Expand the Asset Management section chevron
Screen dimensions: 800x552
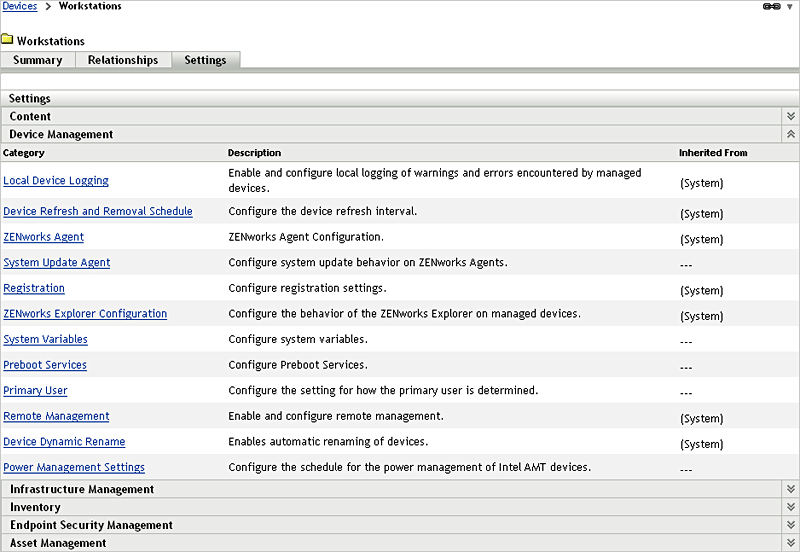[790, 543]
